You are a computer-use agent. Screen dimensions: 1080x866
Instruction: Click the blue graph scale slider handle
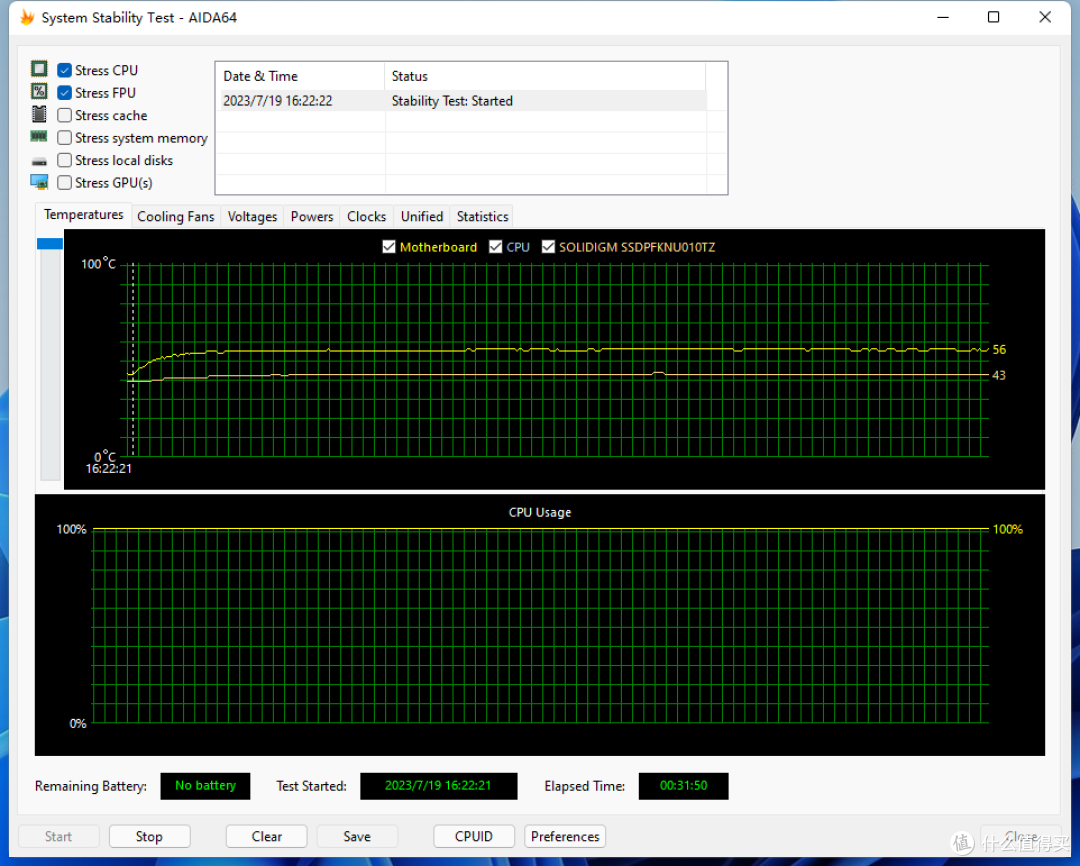tap(50, 243)
